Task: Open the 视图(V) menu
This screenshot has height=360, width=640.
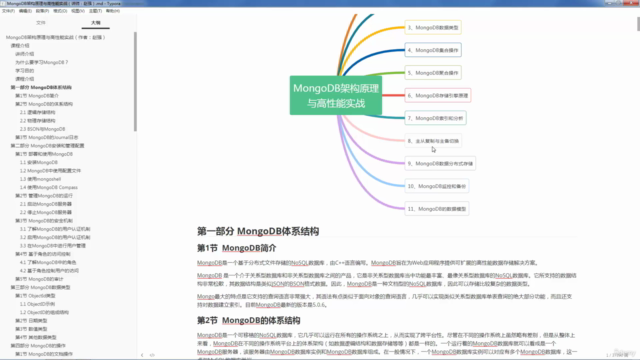Action: [78, 11]
